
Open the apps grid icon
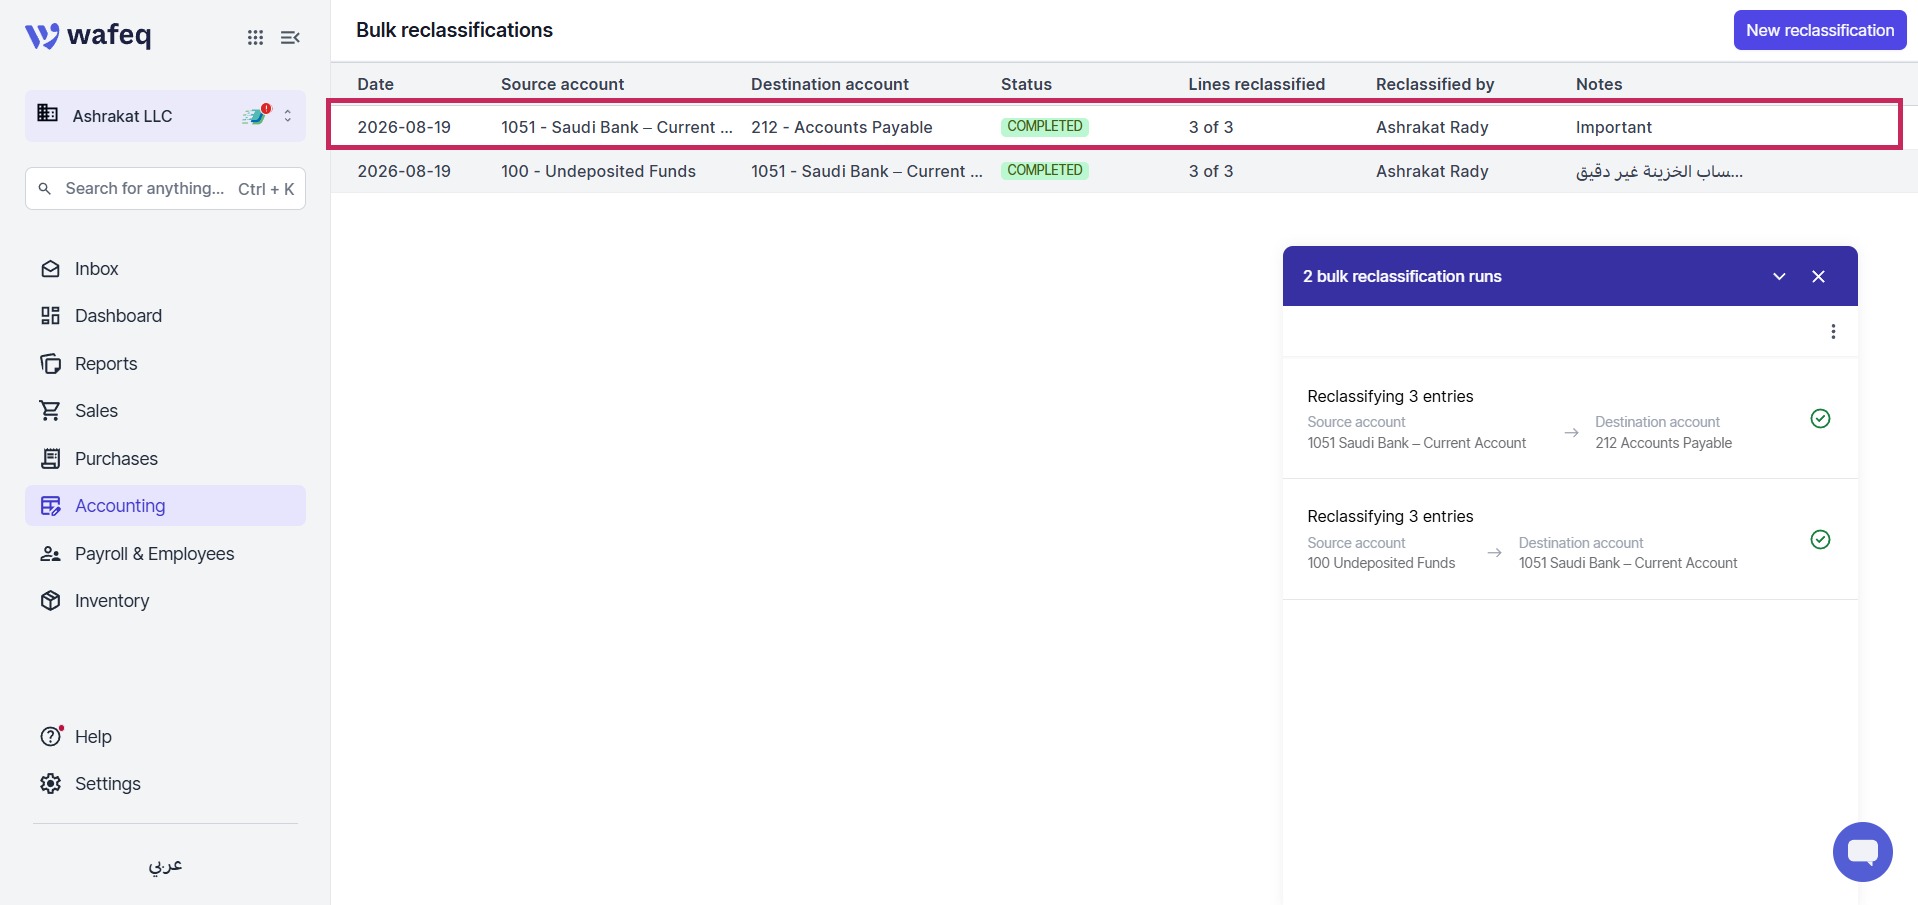[x=256, y=37]
